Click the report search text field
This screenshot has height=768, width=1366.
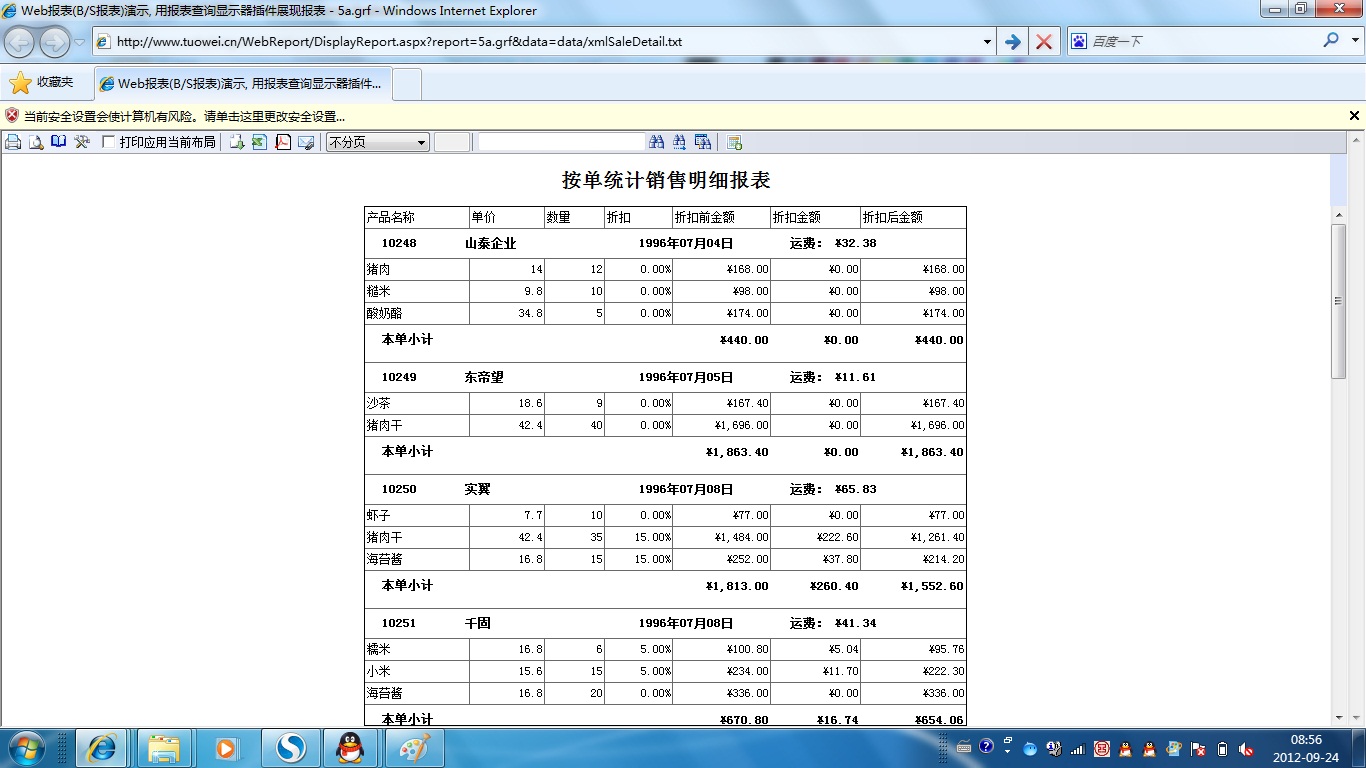pyautogui.click(x=561, y=142)
